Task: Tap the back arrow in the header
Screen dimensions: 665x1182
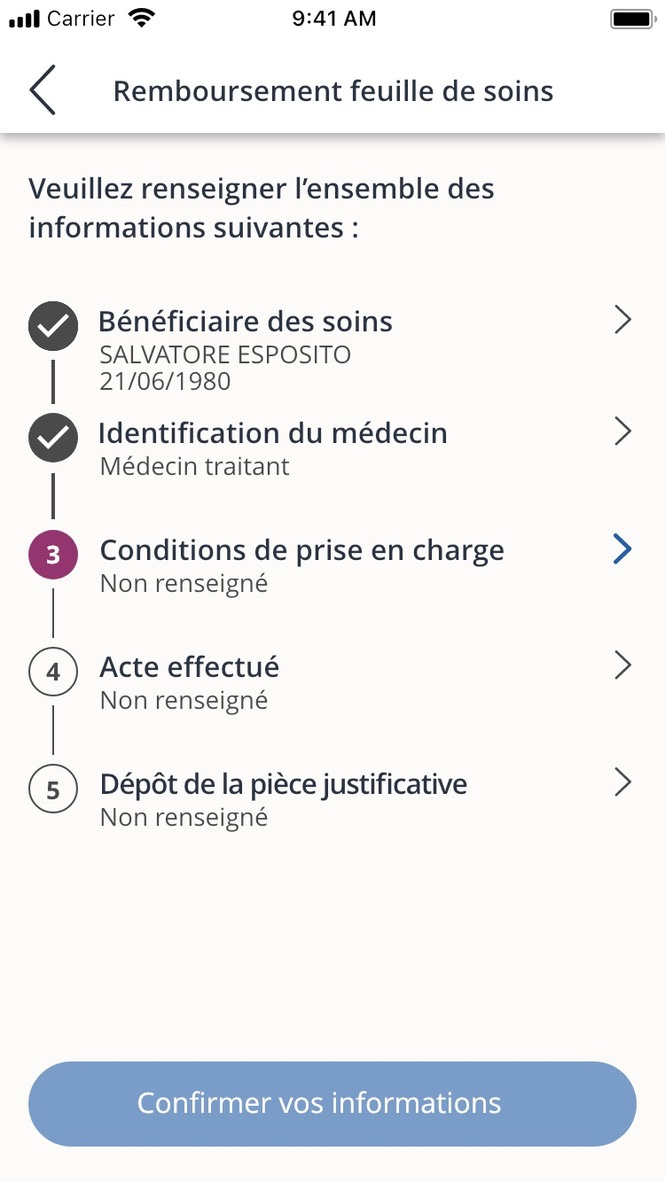Action: coord(41,90)
